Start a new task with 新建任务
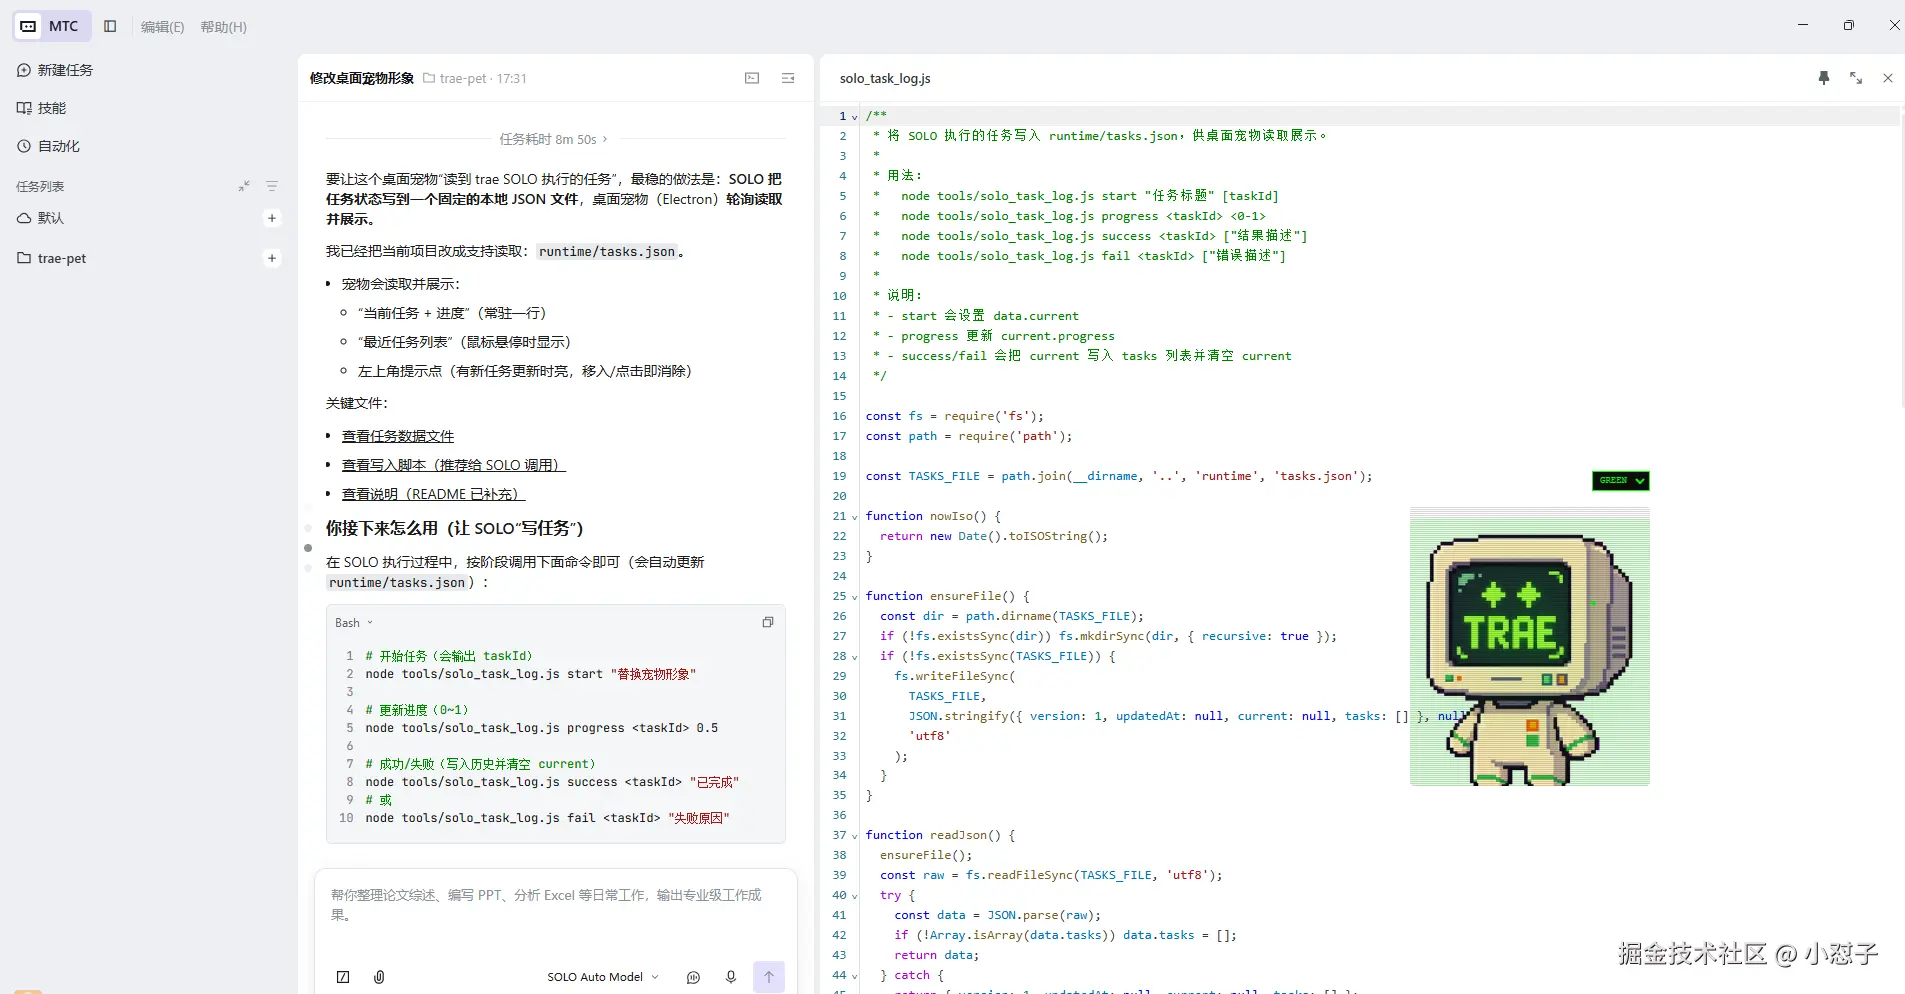Viewport: 1905px width, 994px height. (55, 70)
